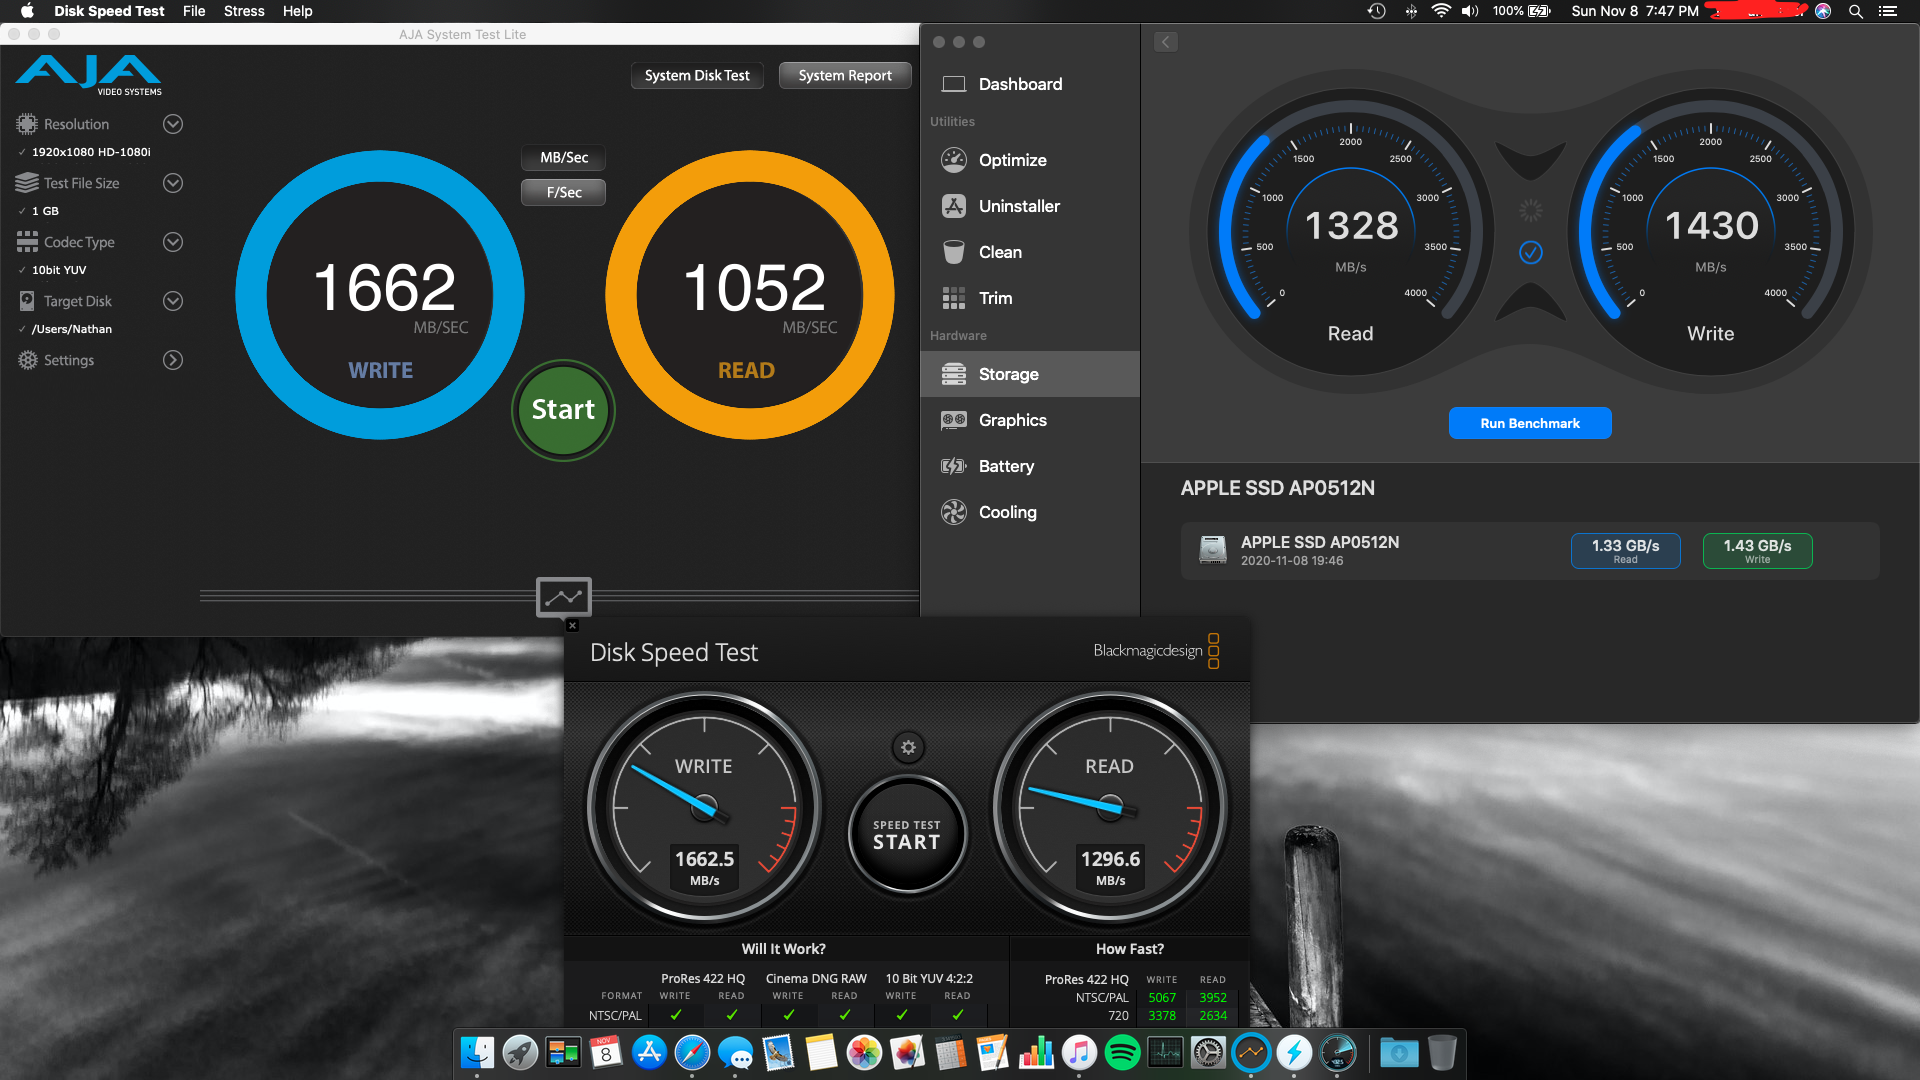This screenshot has height=1080, width=1920.
Task: Click the 1.43 GB/s Write result badge
Action: tap(1758, 551)
